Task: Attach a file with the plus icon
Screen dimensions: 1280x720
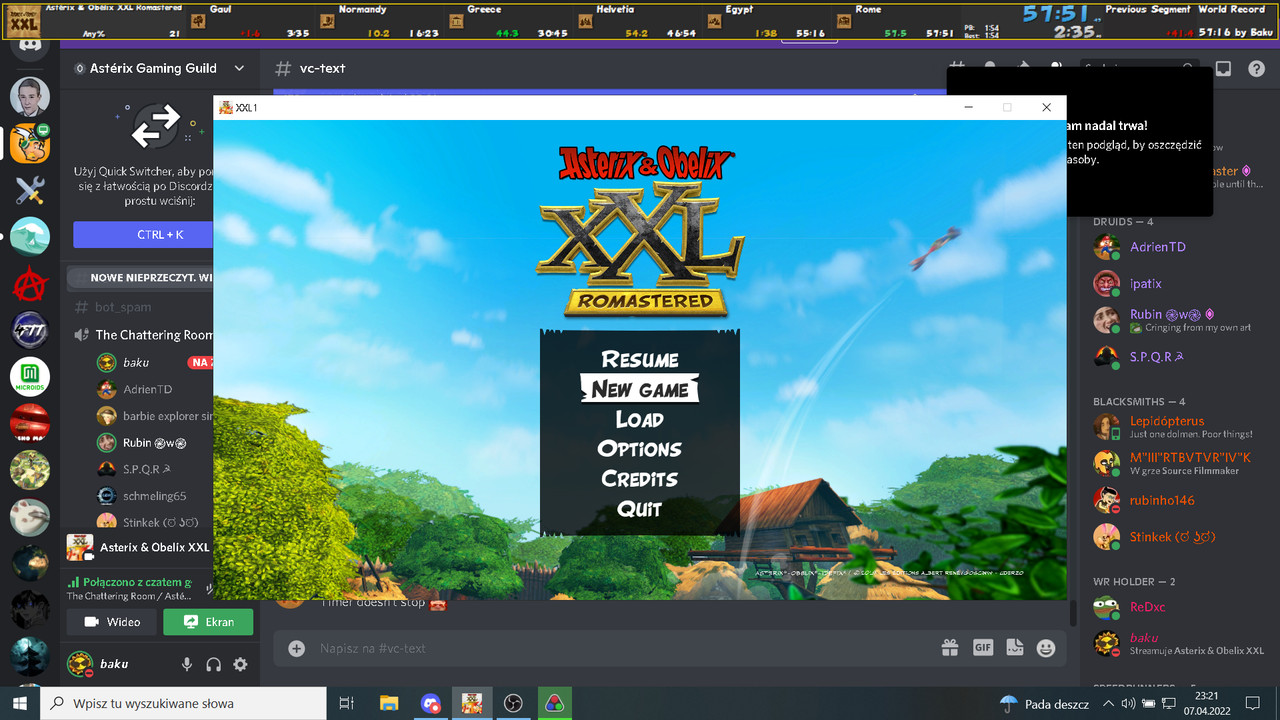Action: (x=297, y=648)
